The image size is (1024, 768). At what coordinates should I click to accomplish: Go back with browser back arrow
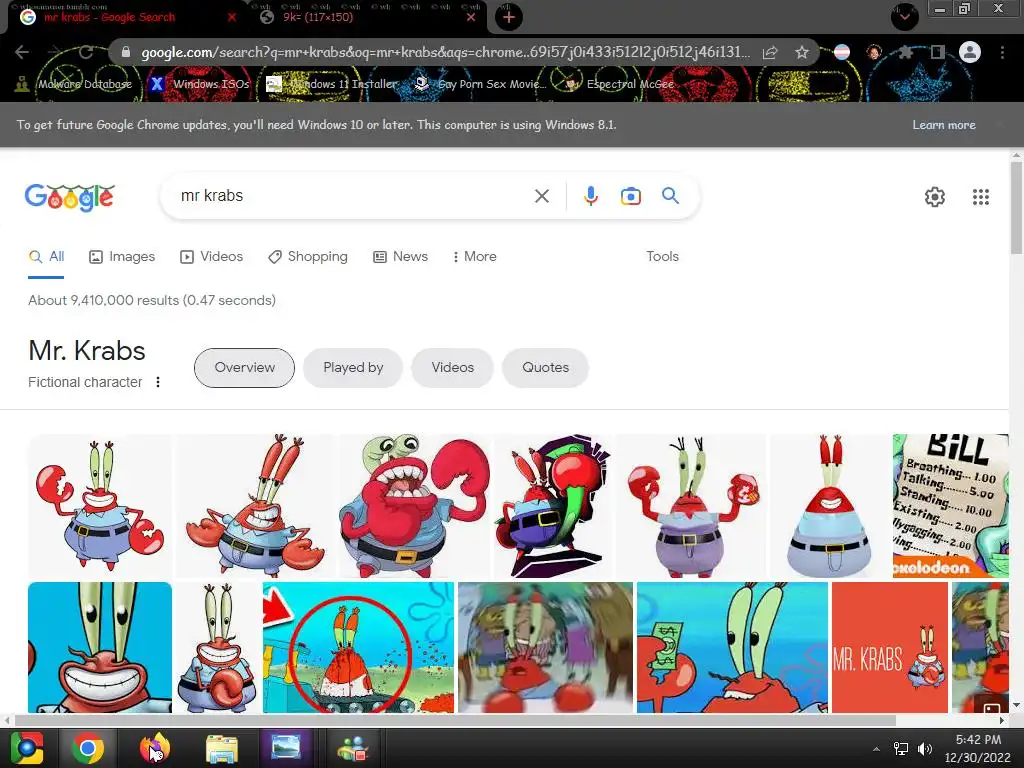[x=22, y=52]
